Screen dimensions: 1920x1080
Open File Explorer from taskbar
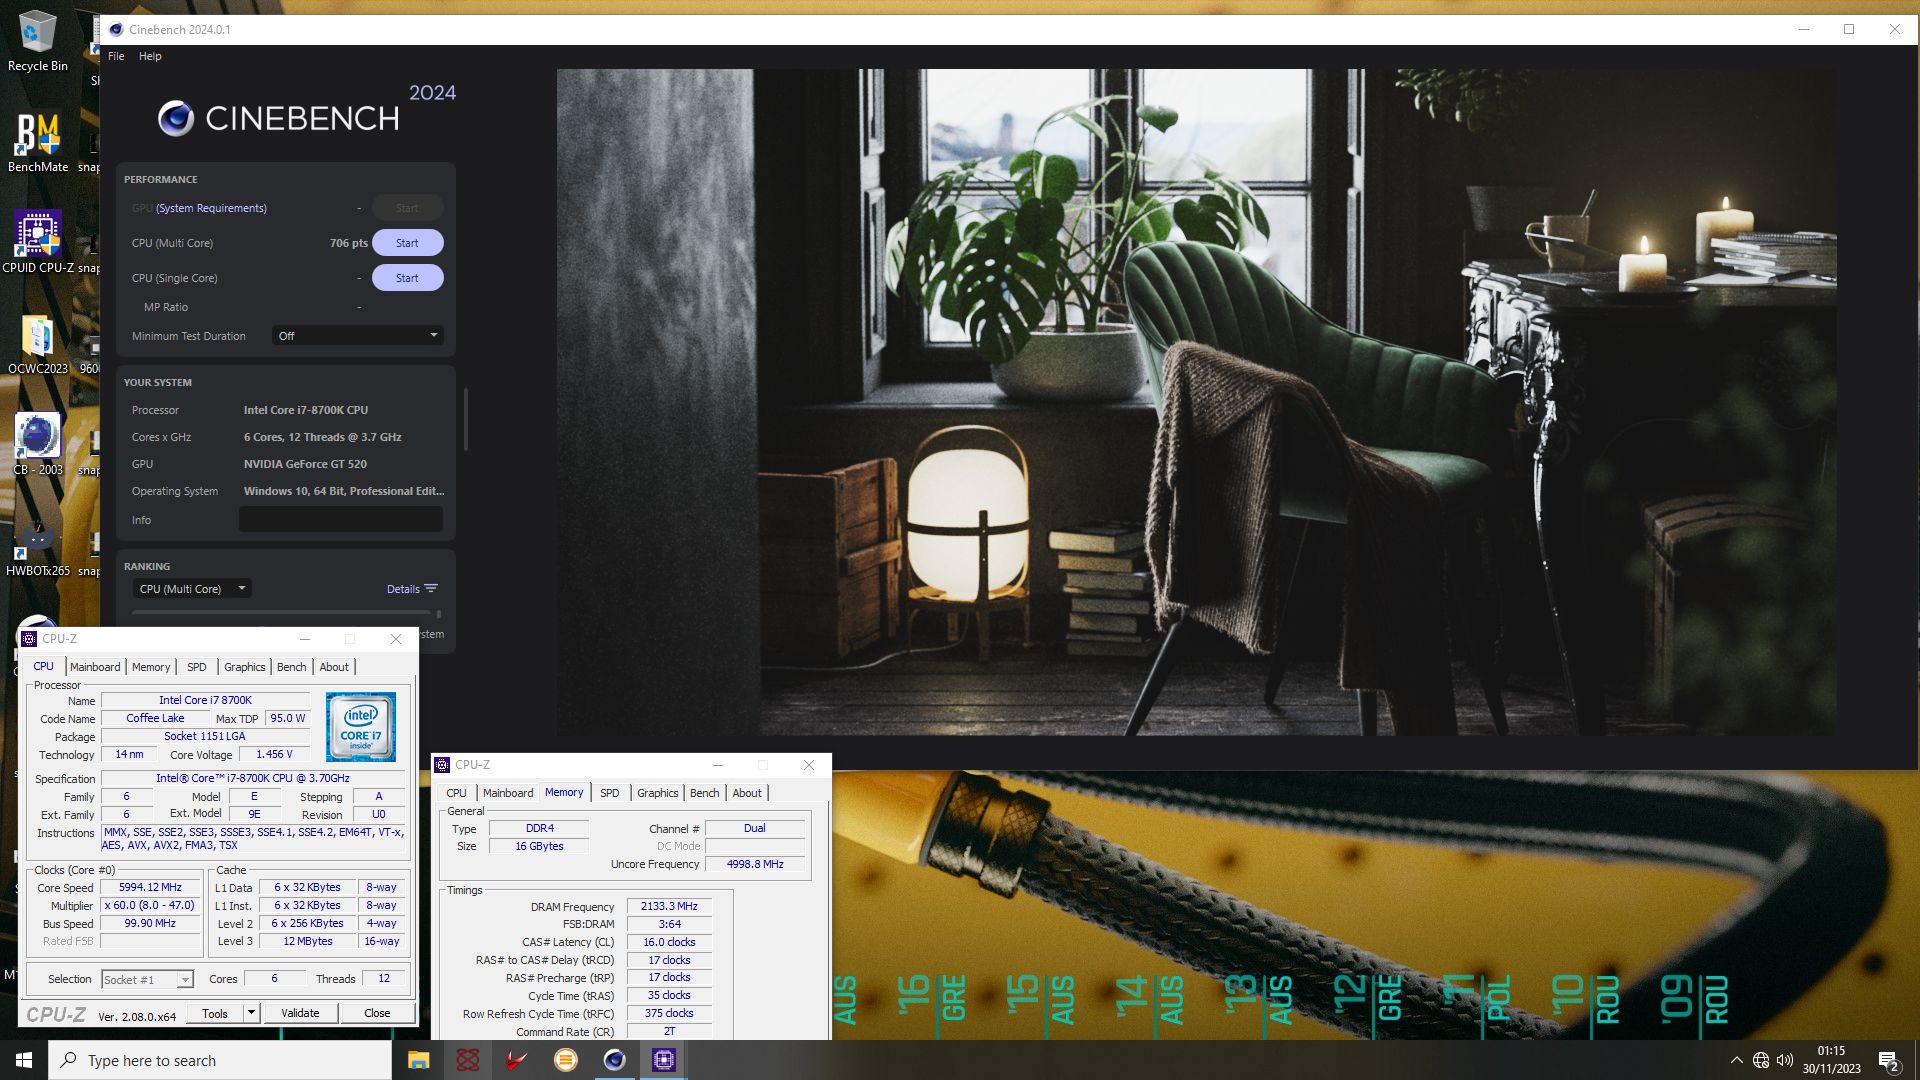(418, 1060)
